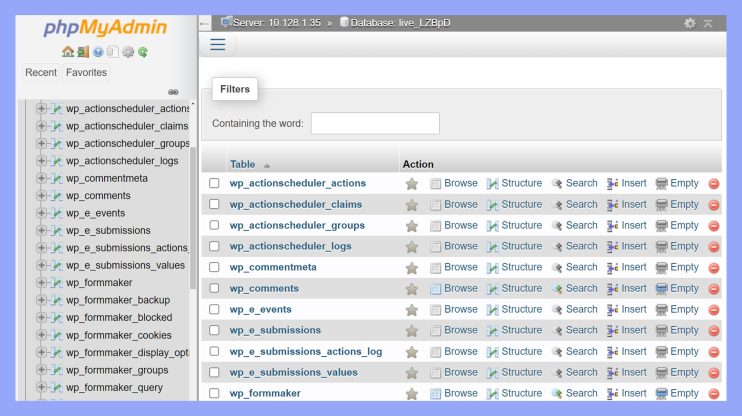Open the hamburger menu icon
This screenshot has width=742, height=416.
point(218,44)
